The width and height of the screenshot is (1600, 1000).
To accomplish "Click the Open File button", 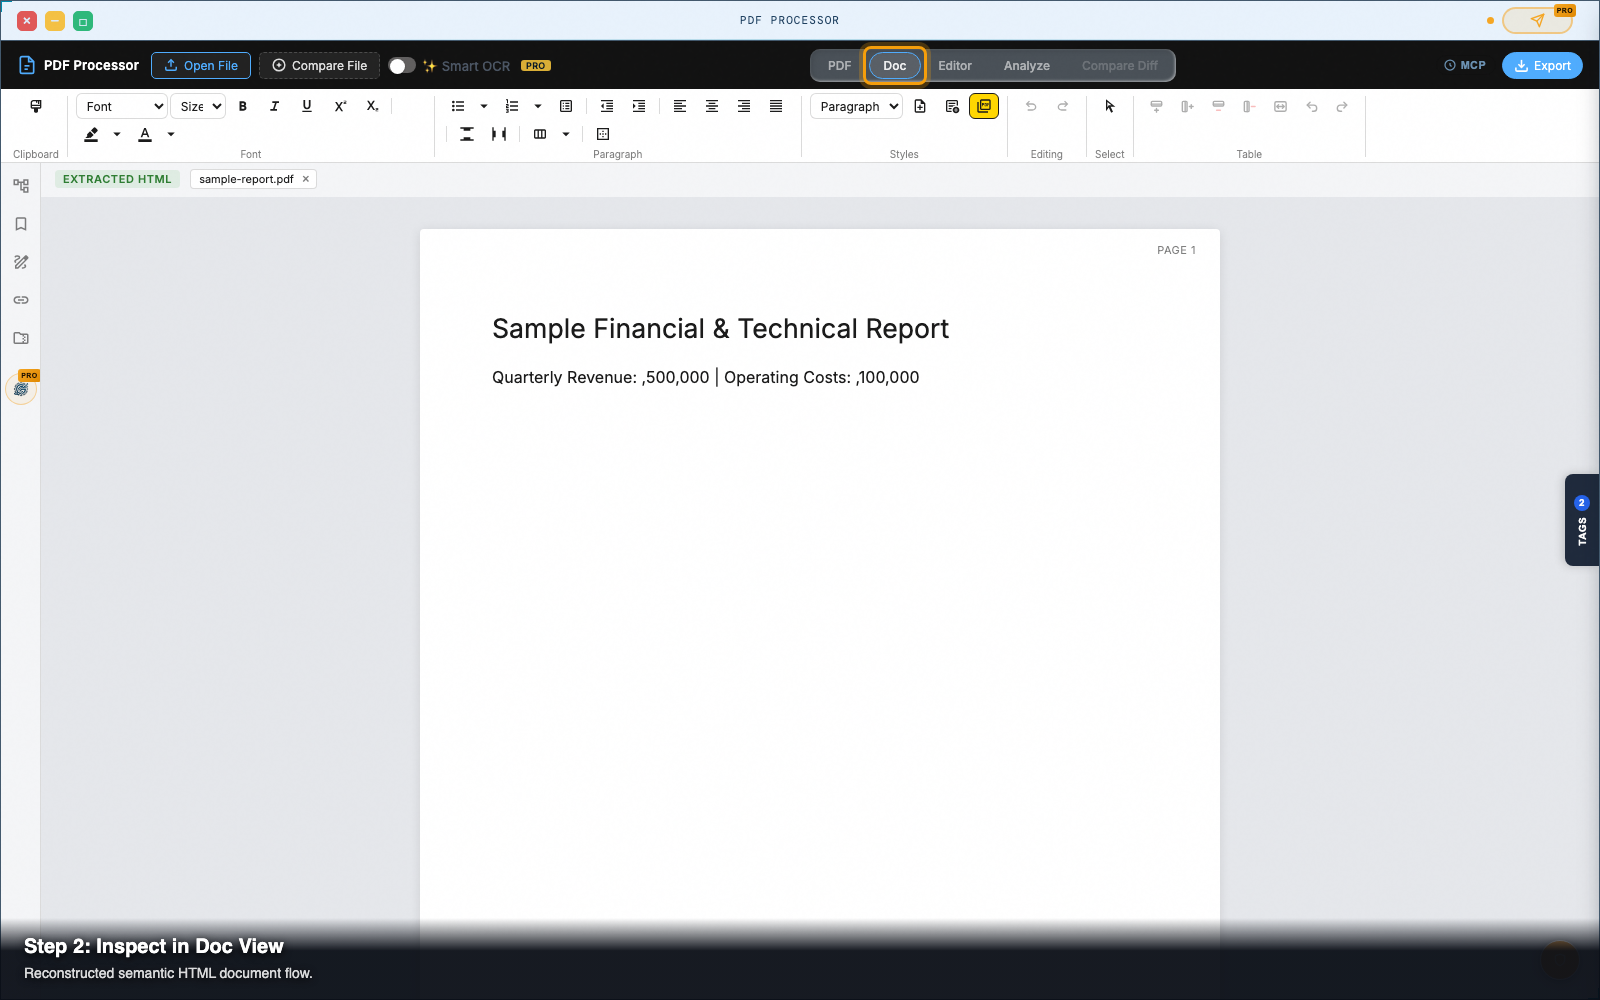I will pyautogui.click(x=201, y=66).
